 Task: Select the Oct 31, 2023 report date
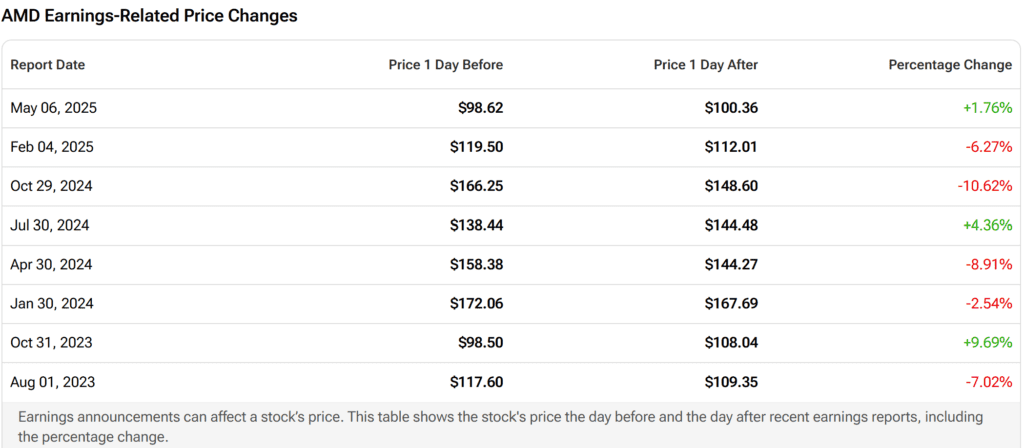52,343
